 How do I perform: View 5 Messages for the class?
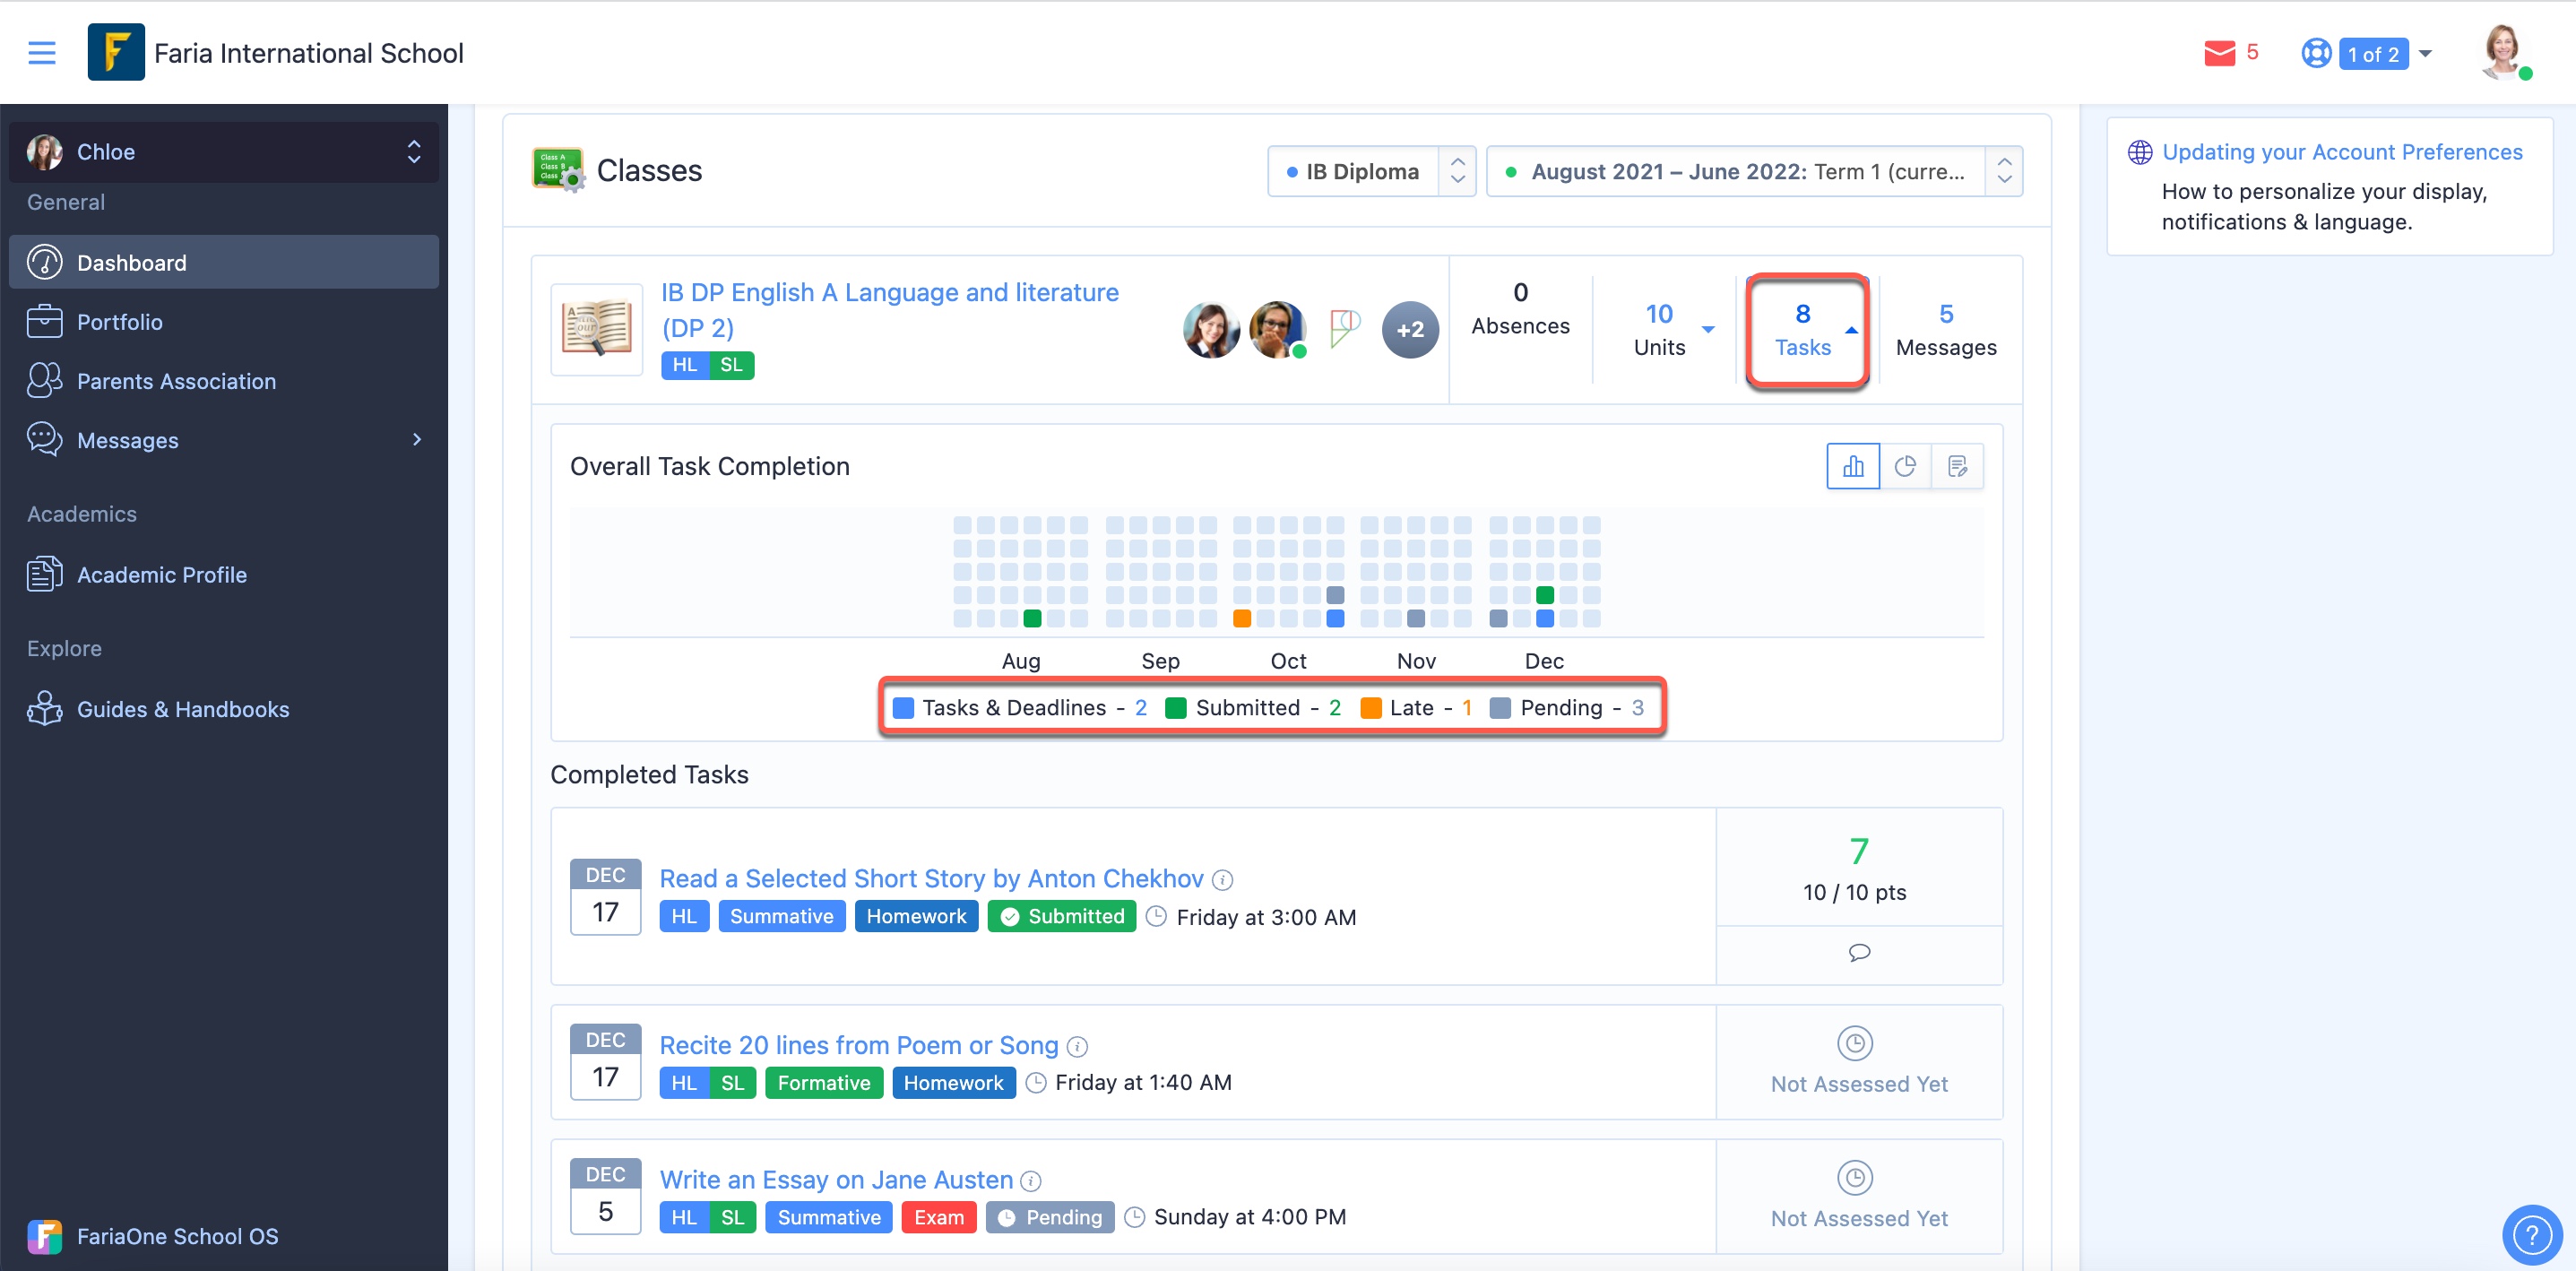pos(1945,329)
